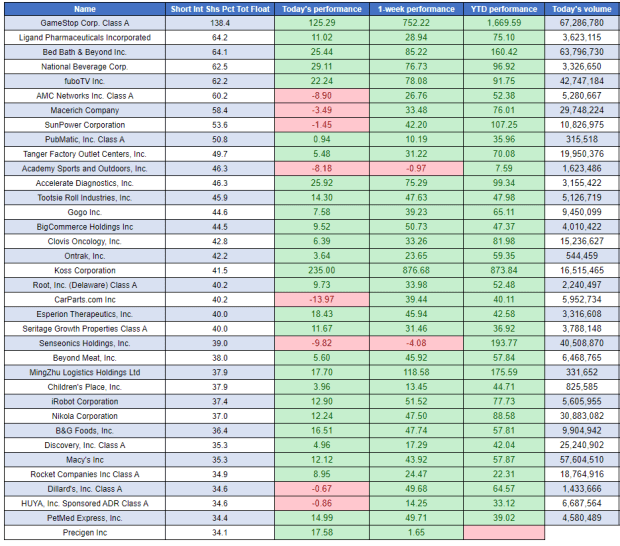Click Rocket Companies Inc Class A cell

85,474
